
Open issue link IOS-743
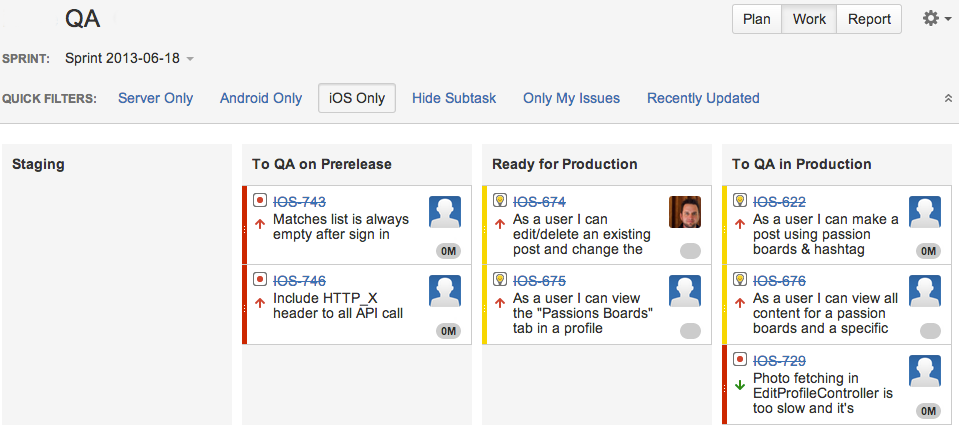click(x=300, y=202)
